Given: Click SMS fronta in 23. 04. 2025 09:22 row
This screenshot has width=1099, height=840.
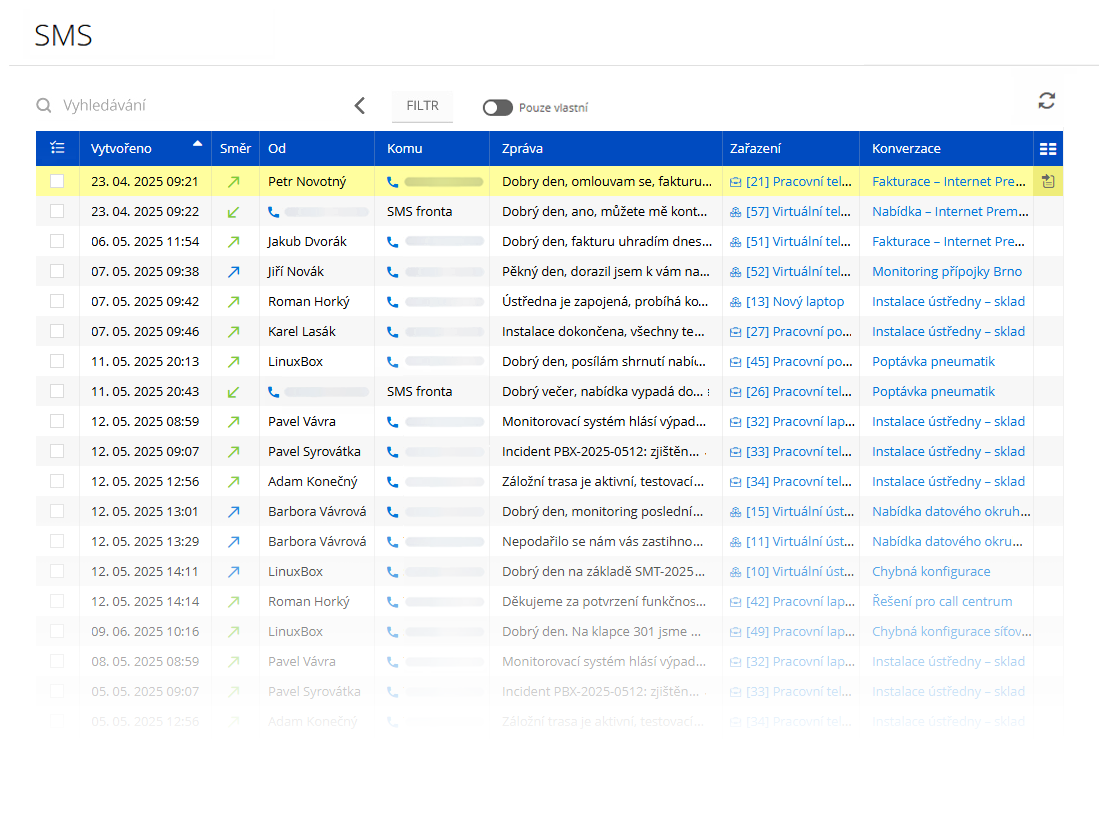Looking at the screenshot, I should pos(419,211).
